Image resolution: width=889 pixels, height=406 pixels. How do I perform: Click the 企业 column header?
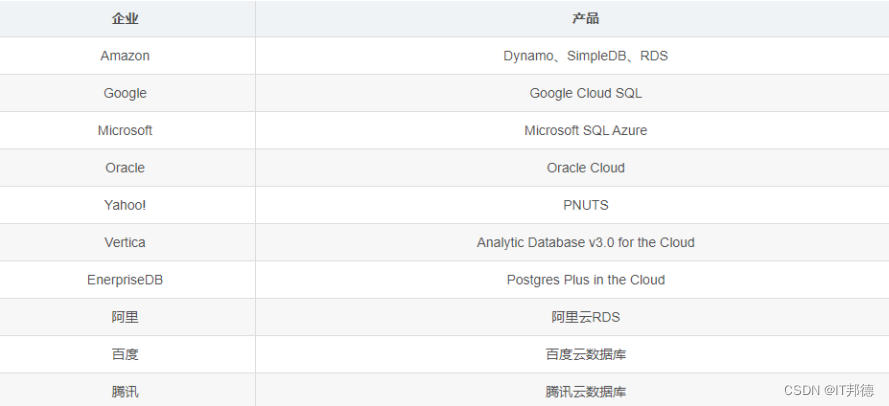[125, 18]
